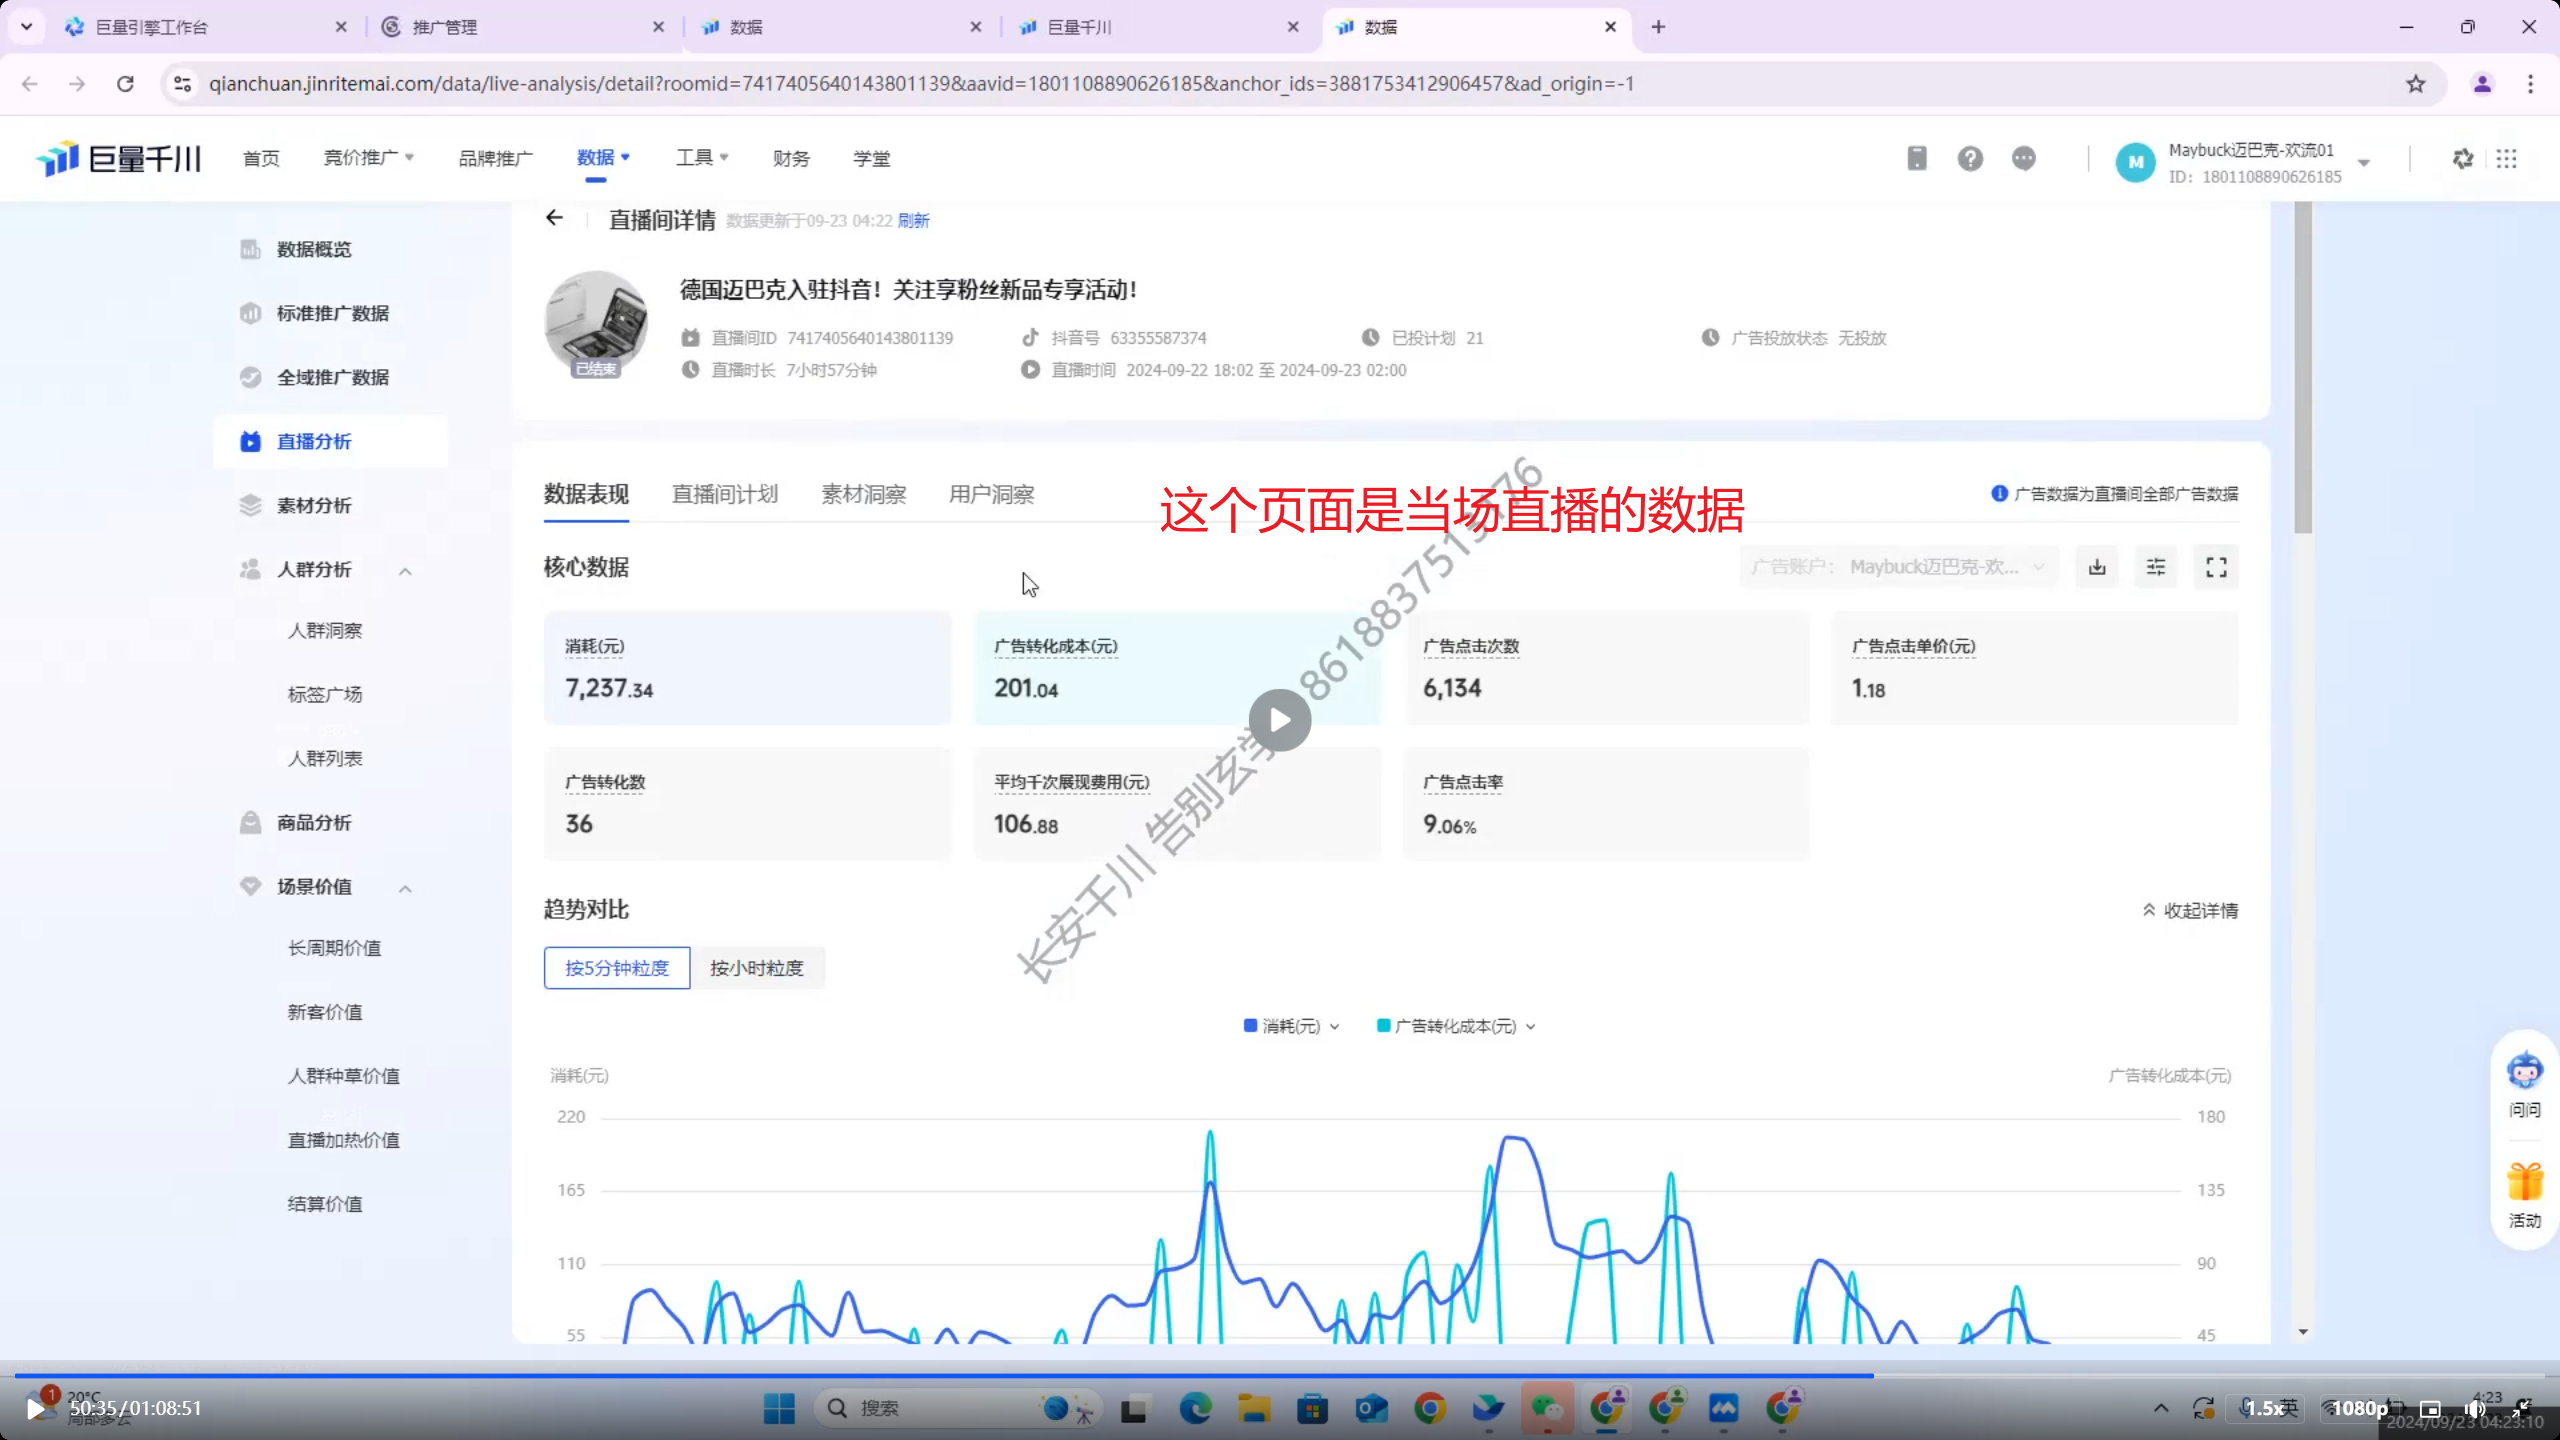Click the back arrow beside 直播间详情
Screen dimensions: 2560x1440
pos(555,218)
